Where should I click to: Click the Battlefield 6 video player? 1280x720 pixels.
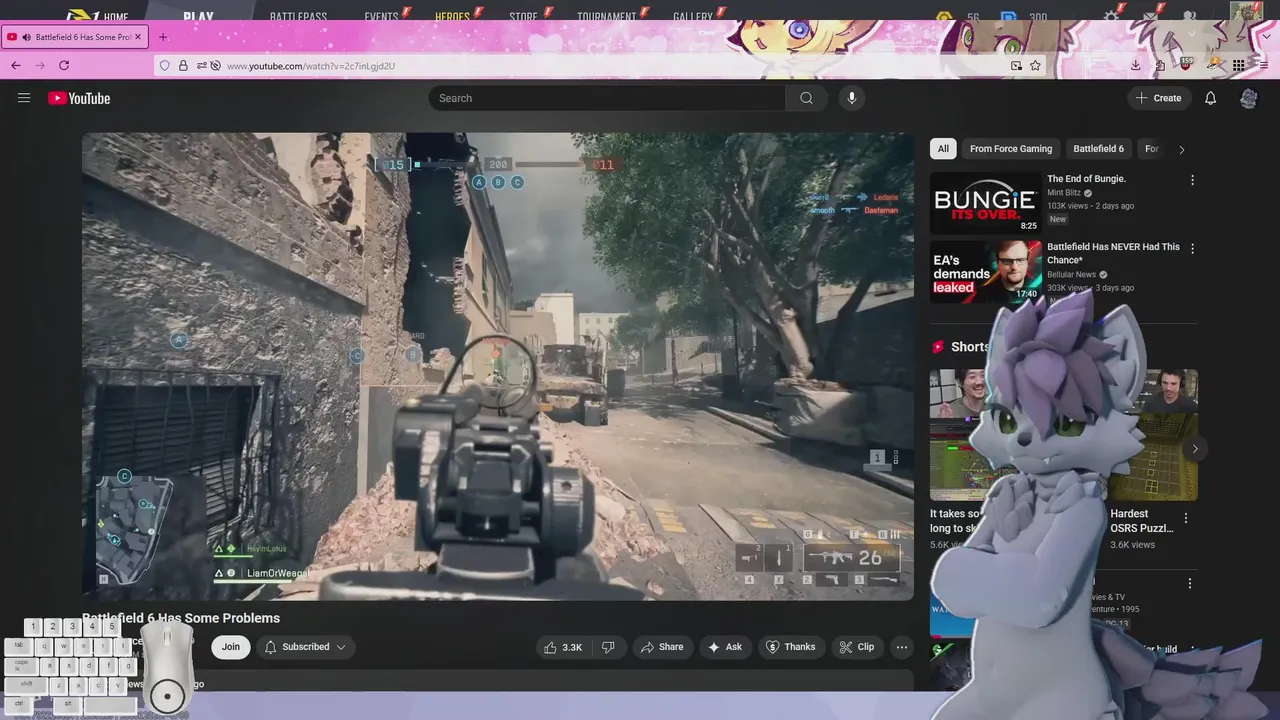(498, 366)
